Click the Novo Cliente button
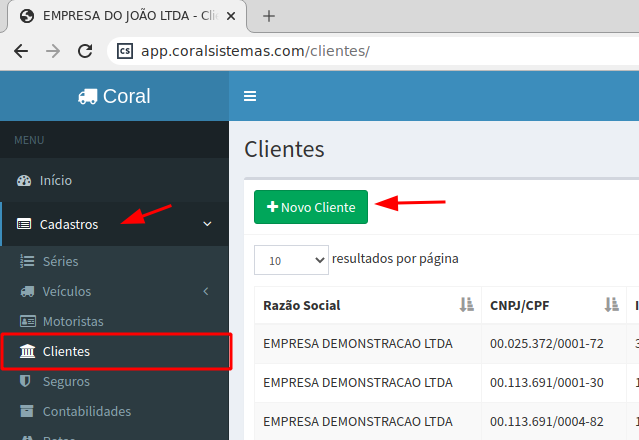The width and height of the screenshot is (639, 440). (311, 207)
